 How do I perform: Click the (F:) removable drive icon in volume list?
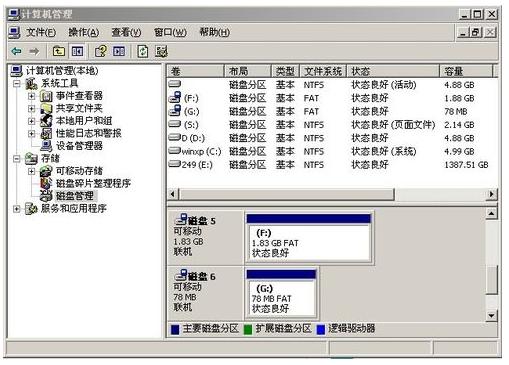(x=175, y=98)
